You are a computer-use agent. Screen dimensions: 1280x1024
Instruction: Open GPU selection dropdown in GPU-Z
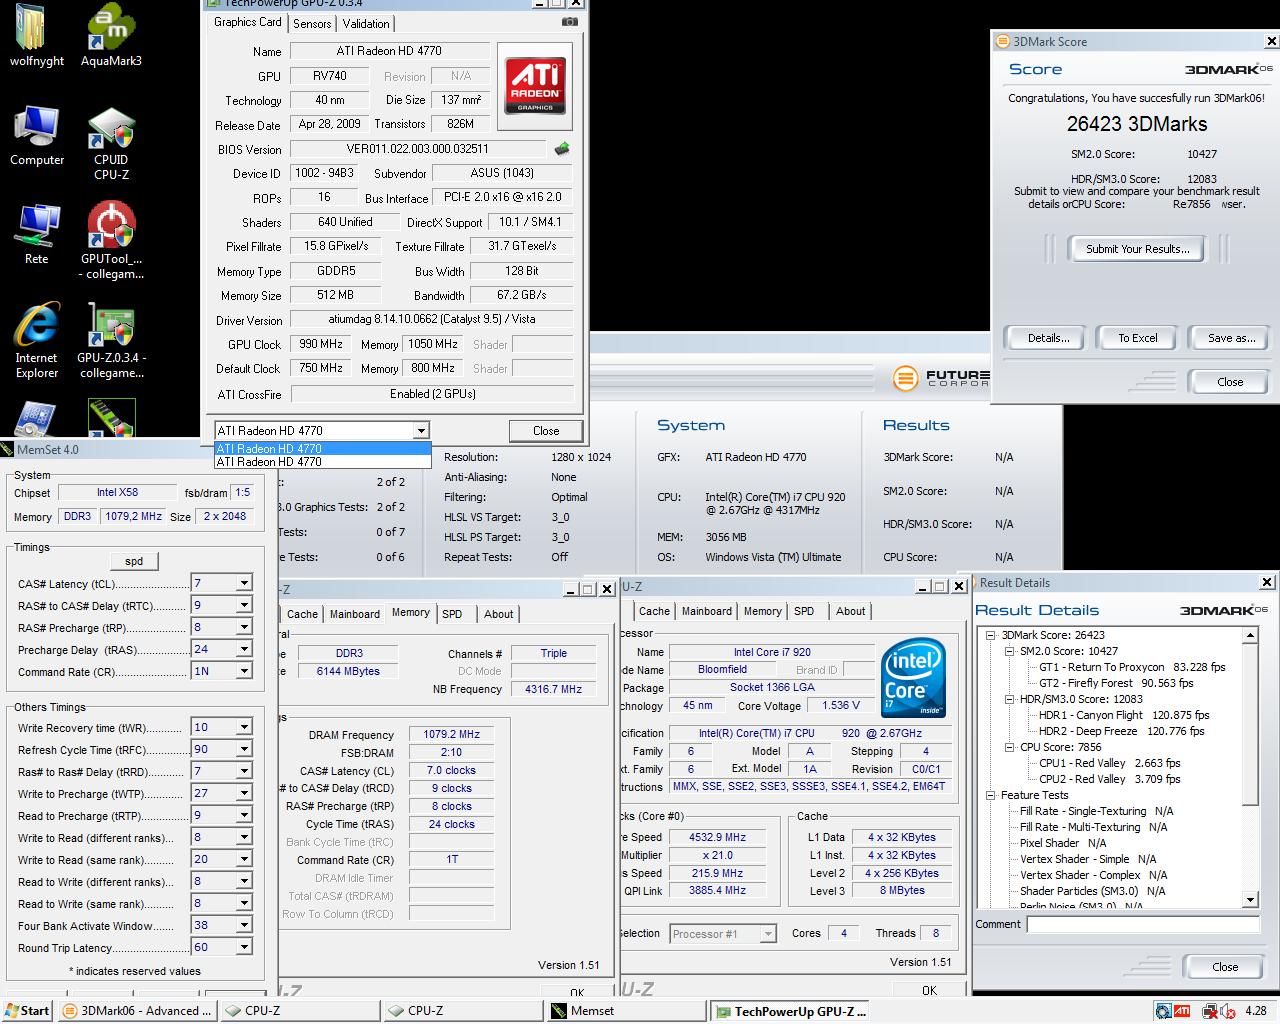[x=421, y=431]
